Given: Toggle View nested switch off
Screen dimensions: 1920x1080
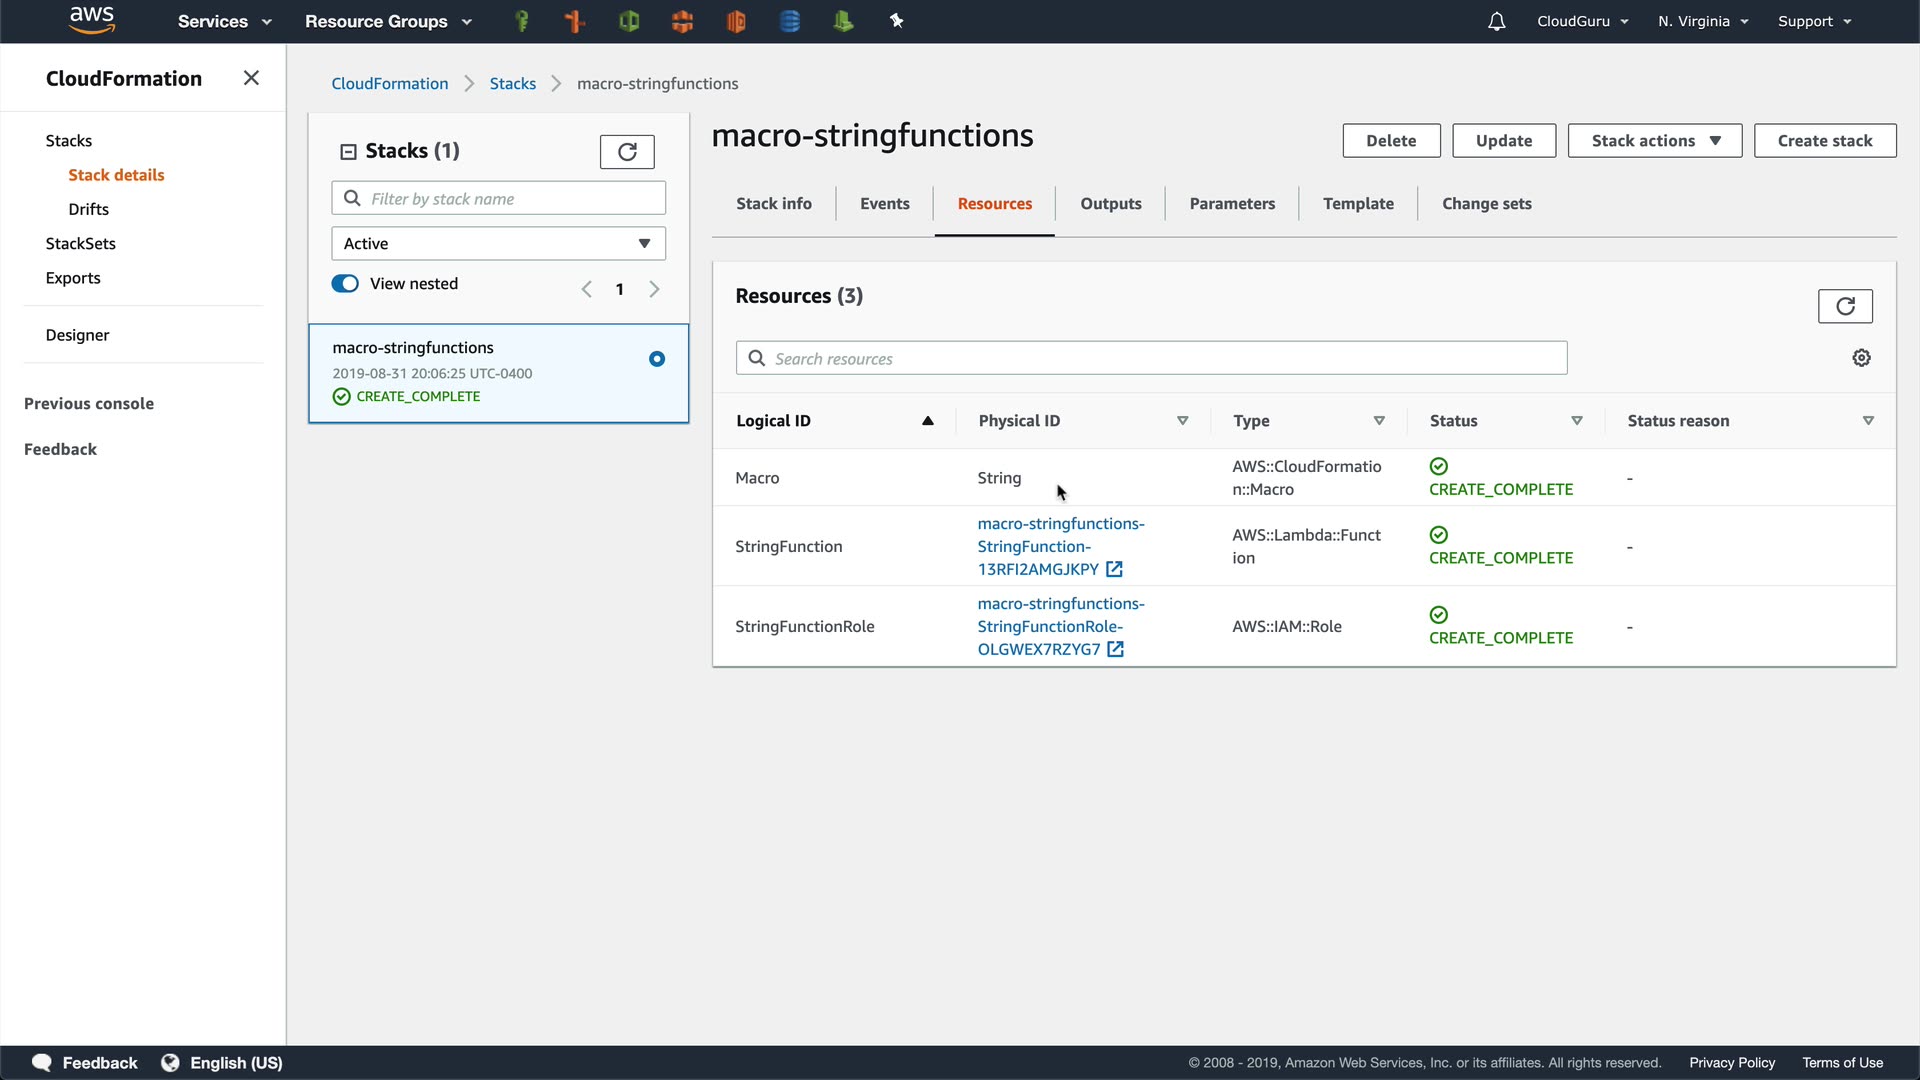Looking at the screenshot, I should point(345,284).
